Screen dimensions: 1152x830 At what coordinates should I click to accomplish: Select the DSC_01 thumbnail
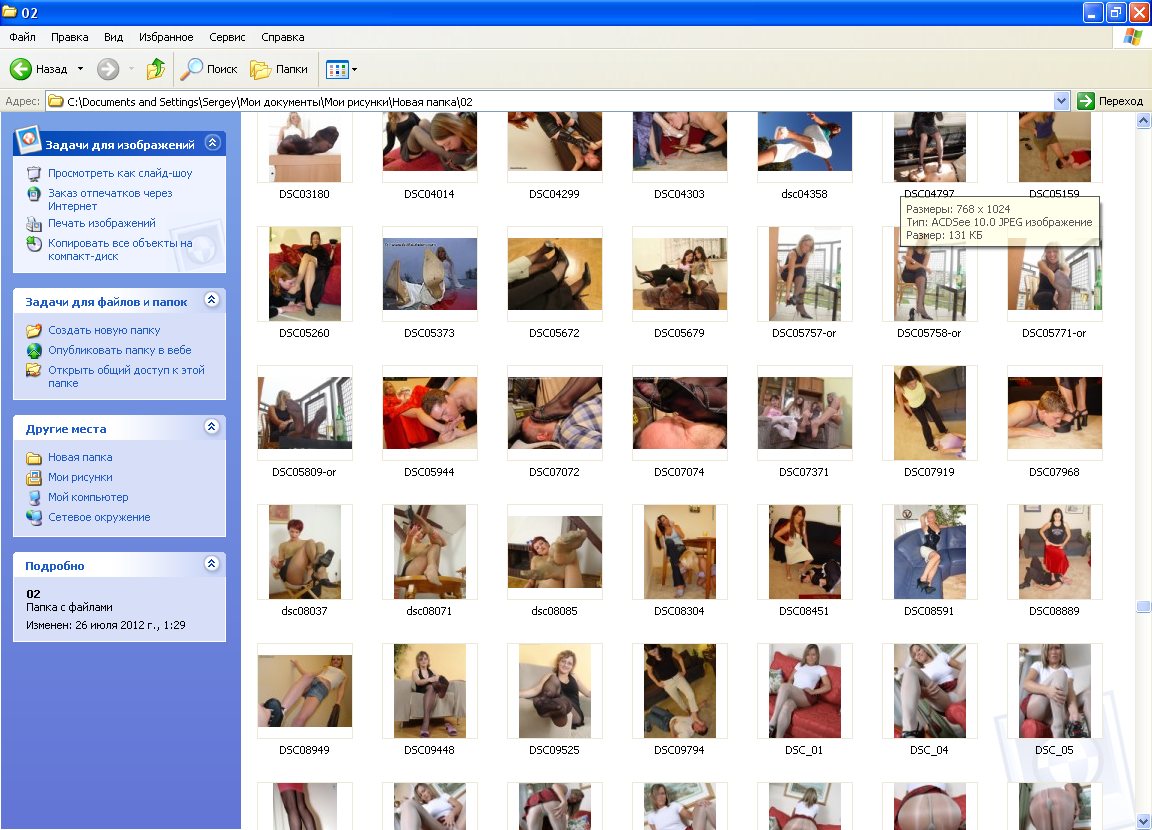804,690
